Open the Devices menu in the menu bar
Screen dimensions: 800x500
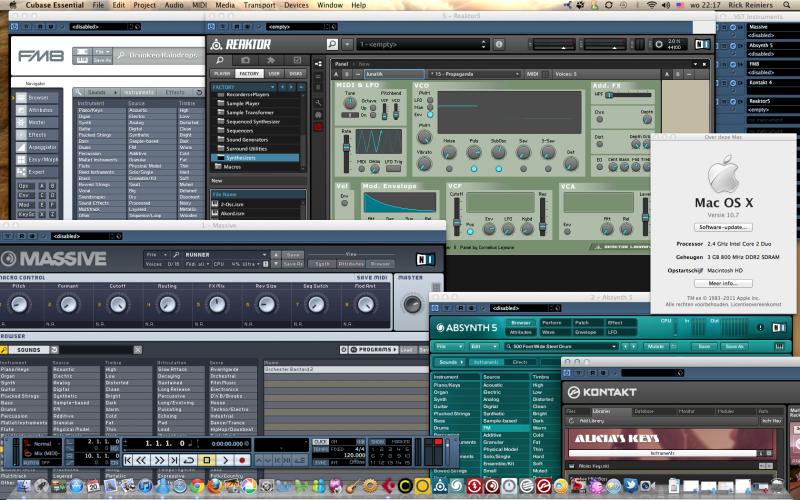pos(296,5)
